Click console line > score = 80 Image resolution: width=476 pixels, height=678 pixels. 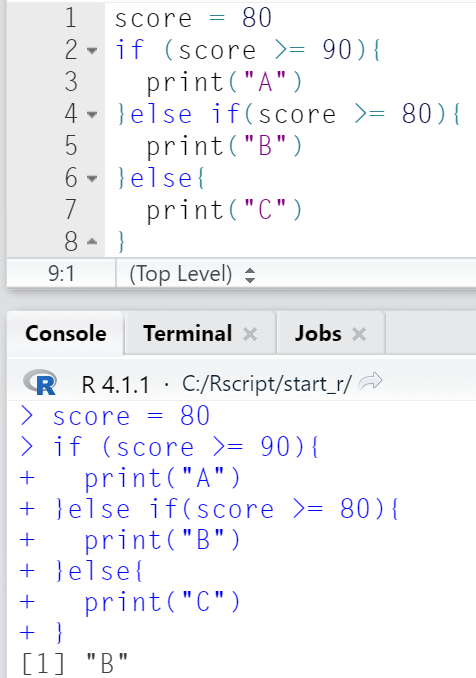click(115, 416)
